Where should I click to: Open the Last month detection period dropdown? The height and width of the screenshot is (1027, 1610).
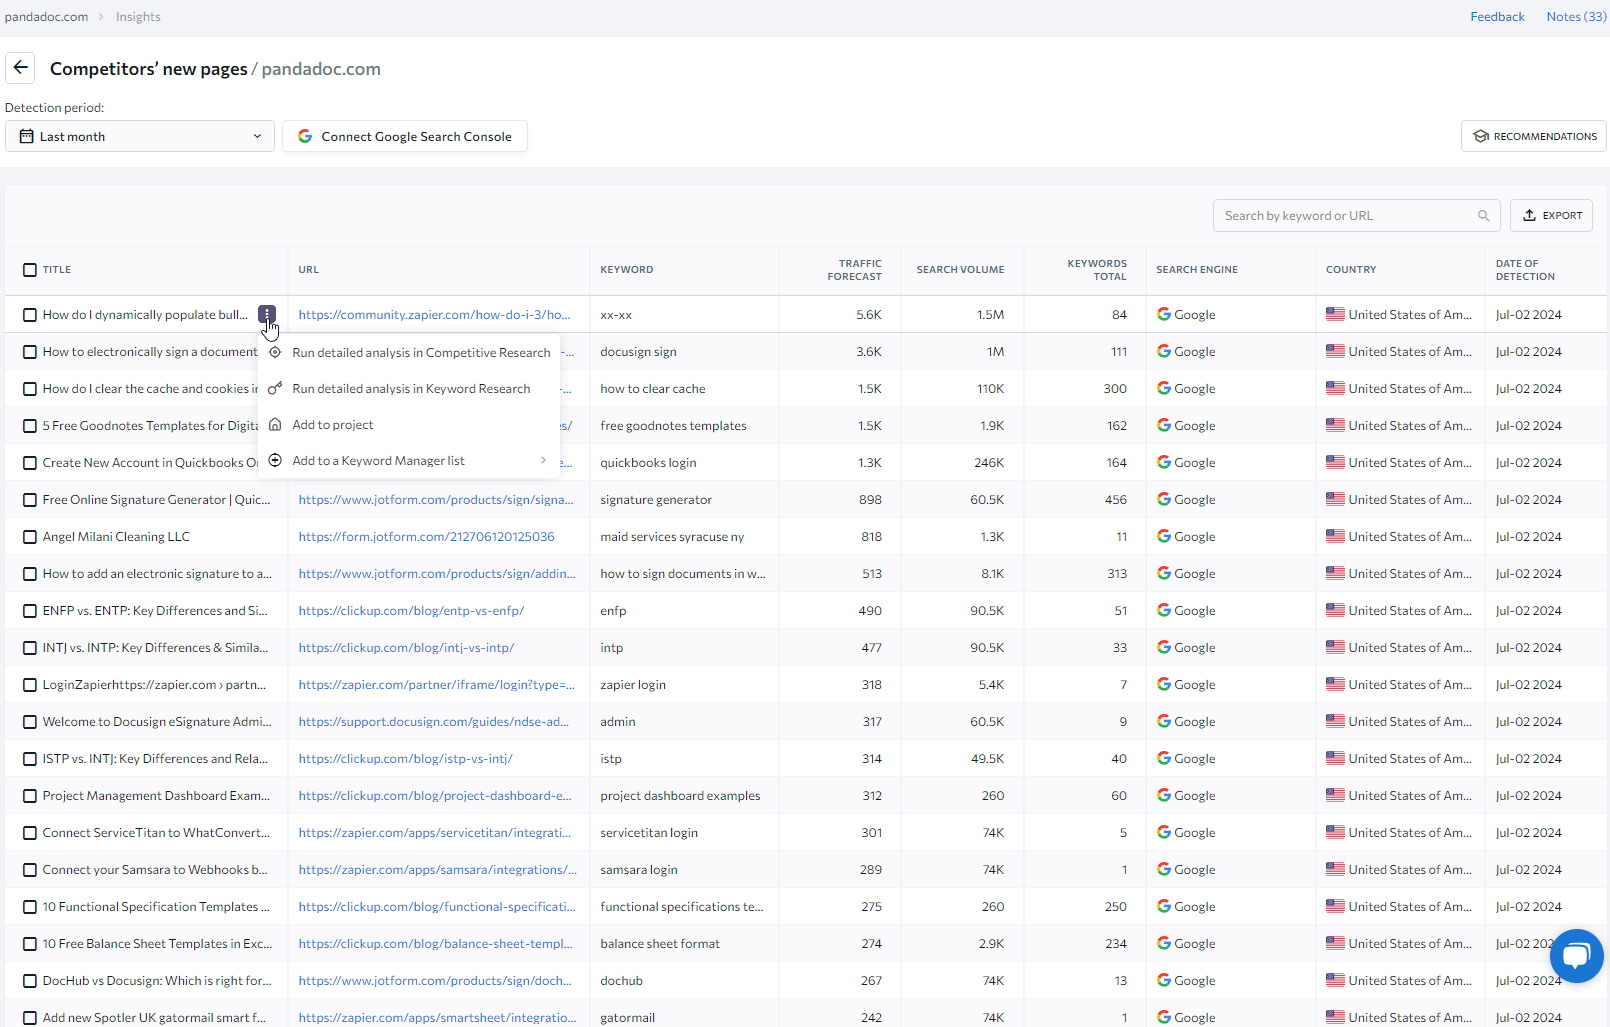140,136
